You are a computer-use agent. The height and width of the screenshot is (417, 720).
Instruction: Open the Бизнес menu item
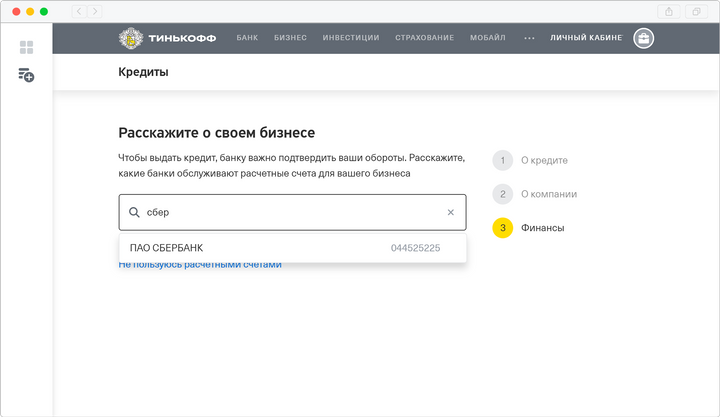290,38
